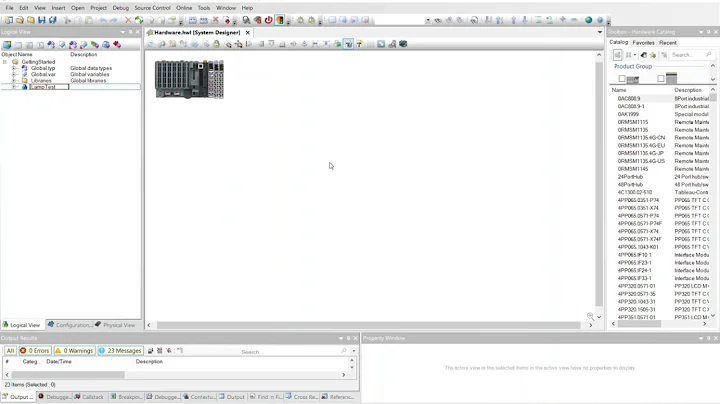
Task: Collapse the GettingStarted project node
Action: 5,62
